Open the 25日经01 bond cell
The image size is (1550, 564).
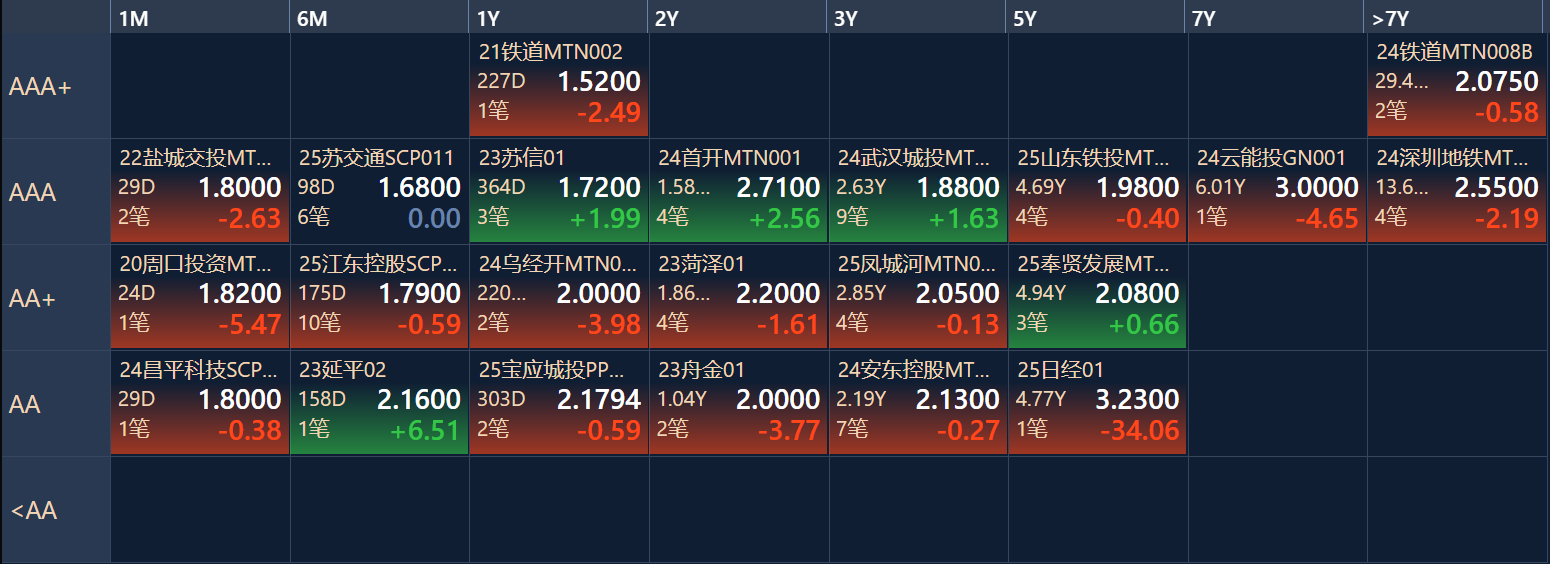point(1097,404)
